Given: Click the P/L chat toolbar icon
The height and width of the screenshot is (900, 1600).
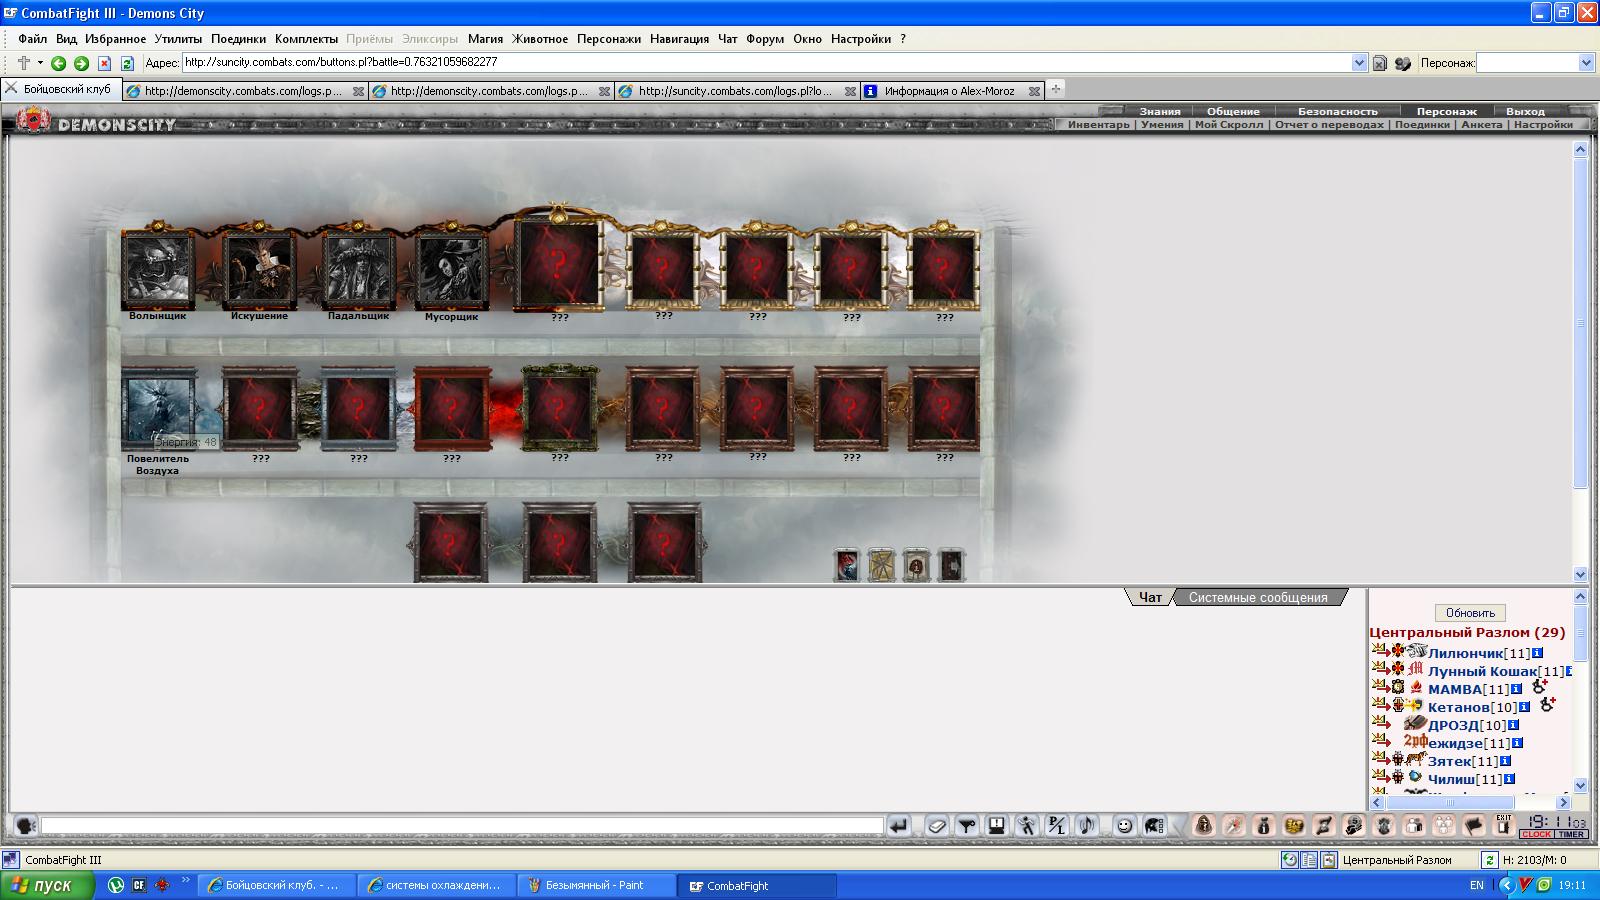Looking at the screenshot, I should click(1057, 826).
